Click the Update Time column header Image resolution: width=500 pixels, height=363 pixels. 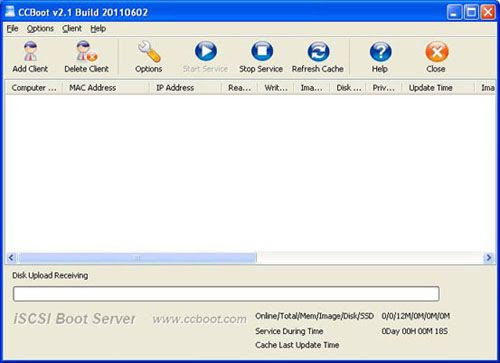pyautogui.click(x=438, y=88)
